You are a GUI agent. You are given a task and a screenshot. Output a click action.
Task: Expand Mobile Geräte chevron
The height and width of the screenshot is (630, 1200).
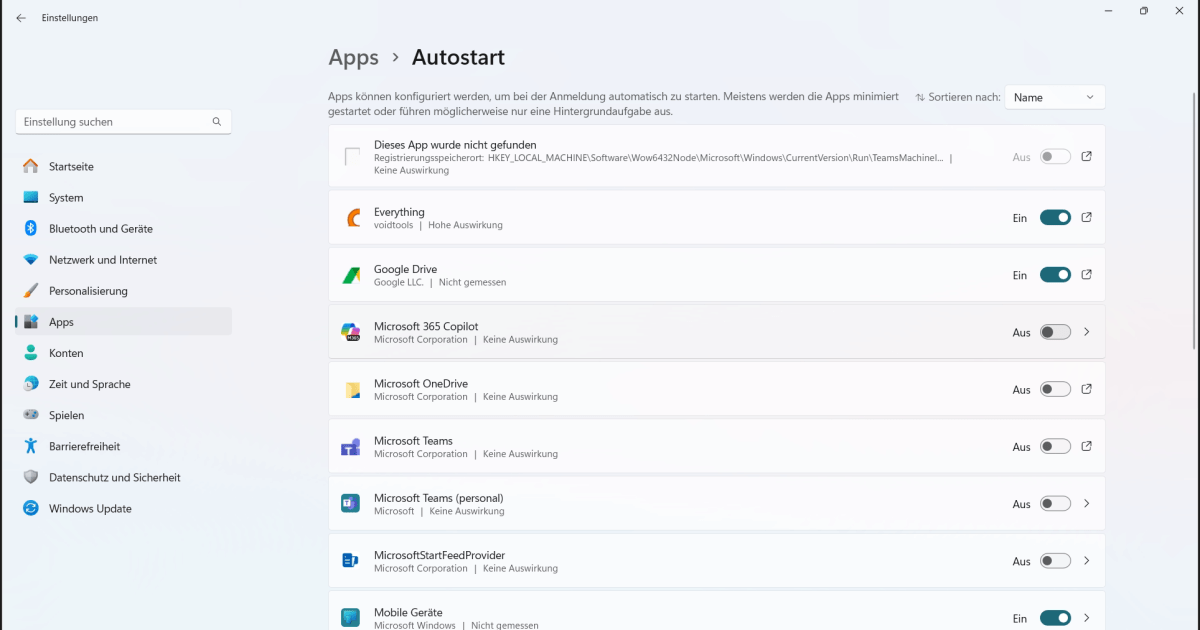tap(1087, 618)
